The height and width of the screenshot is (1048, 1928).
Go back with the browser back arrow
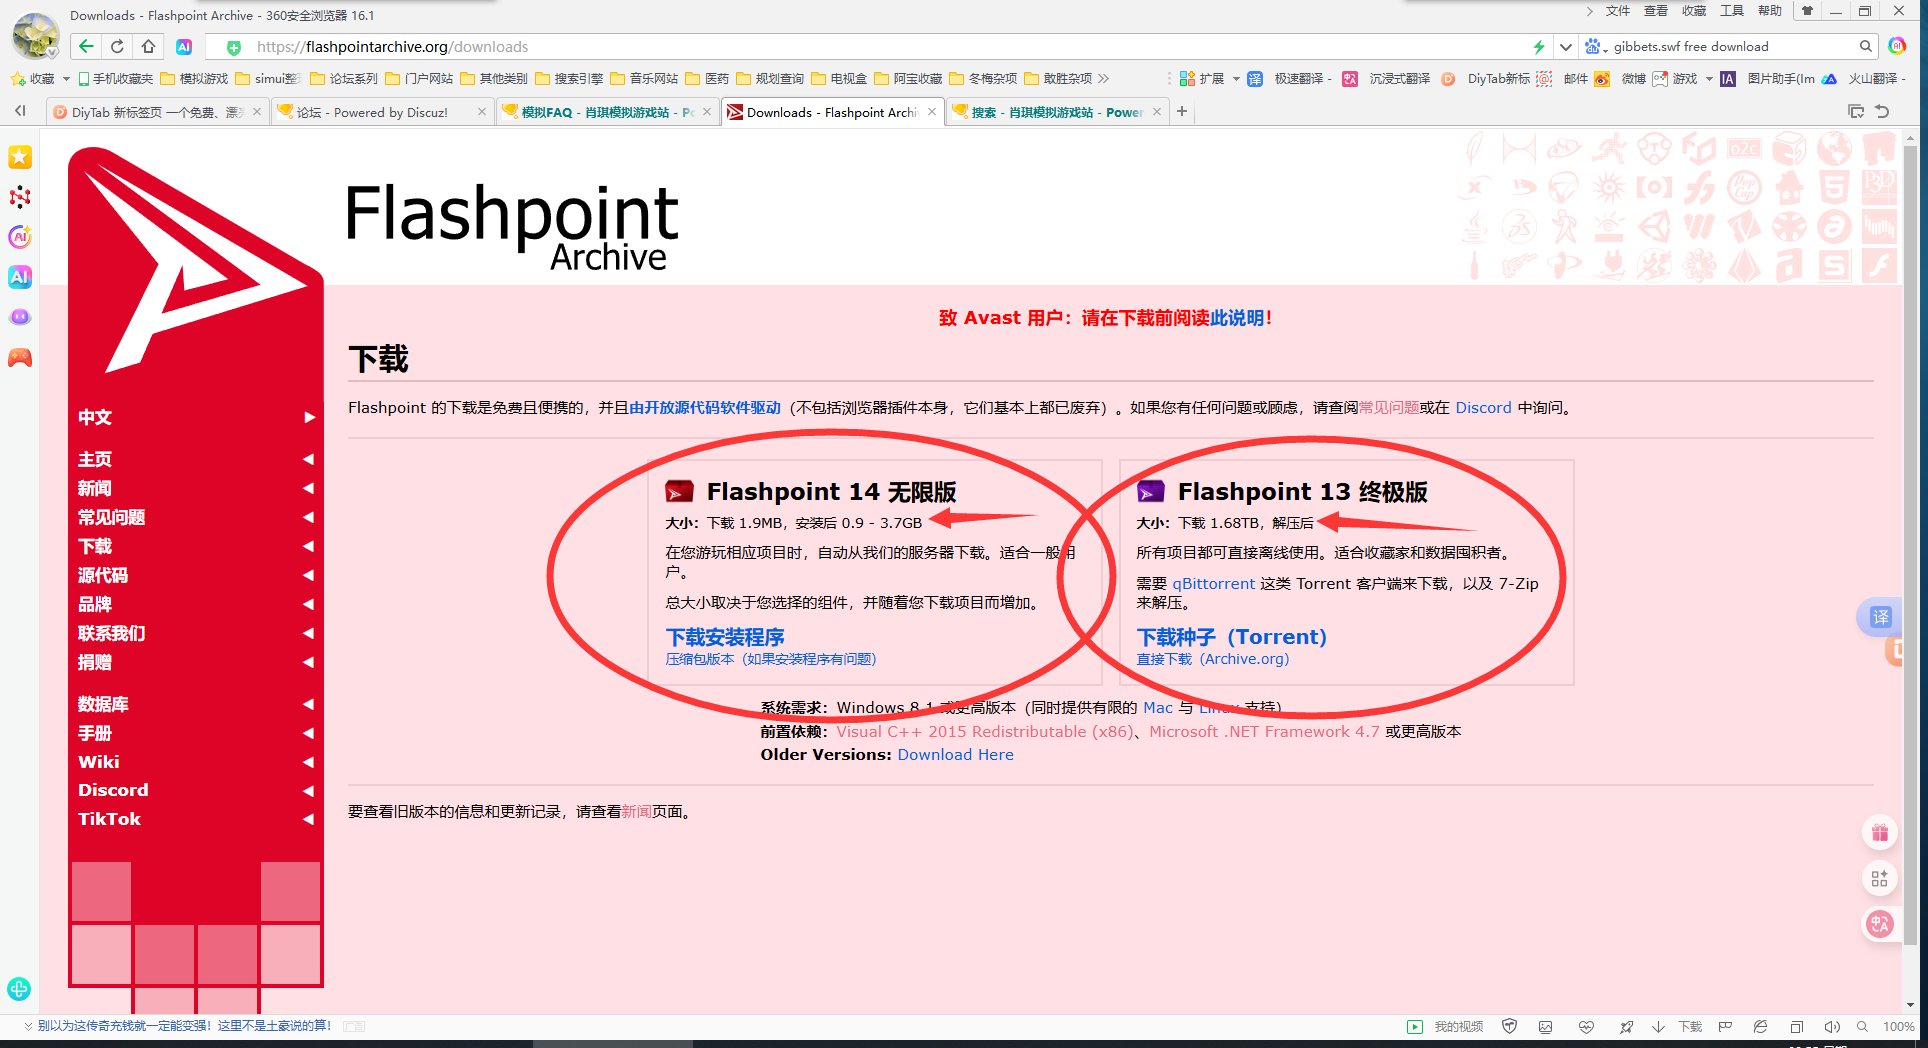click(86, 46)
